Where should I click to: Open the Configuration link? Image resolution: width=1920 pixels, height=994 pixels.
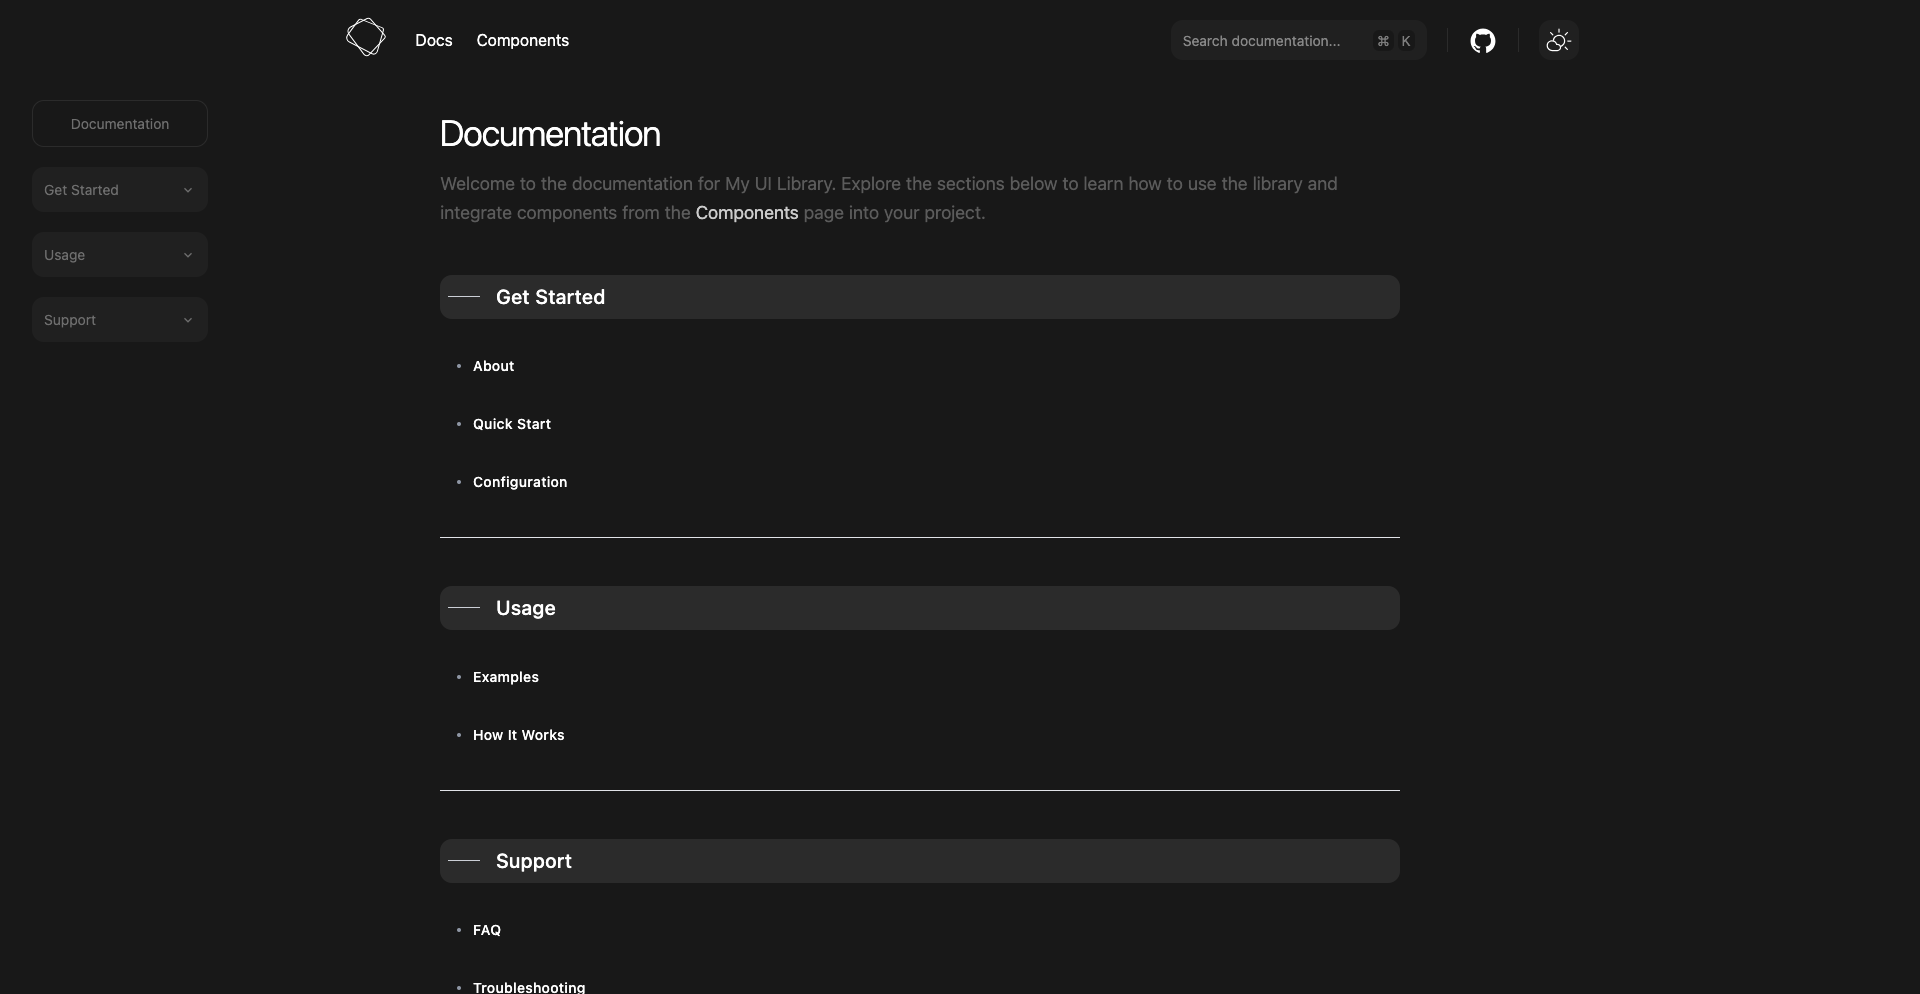click(520, 482)
